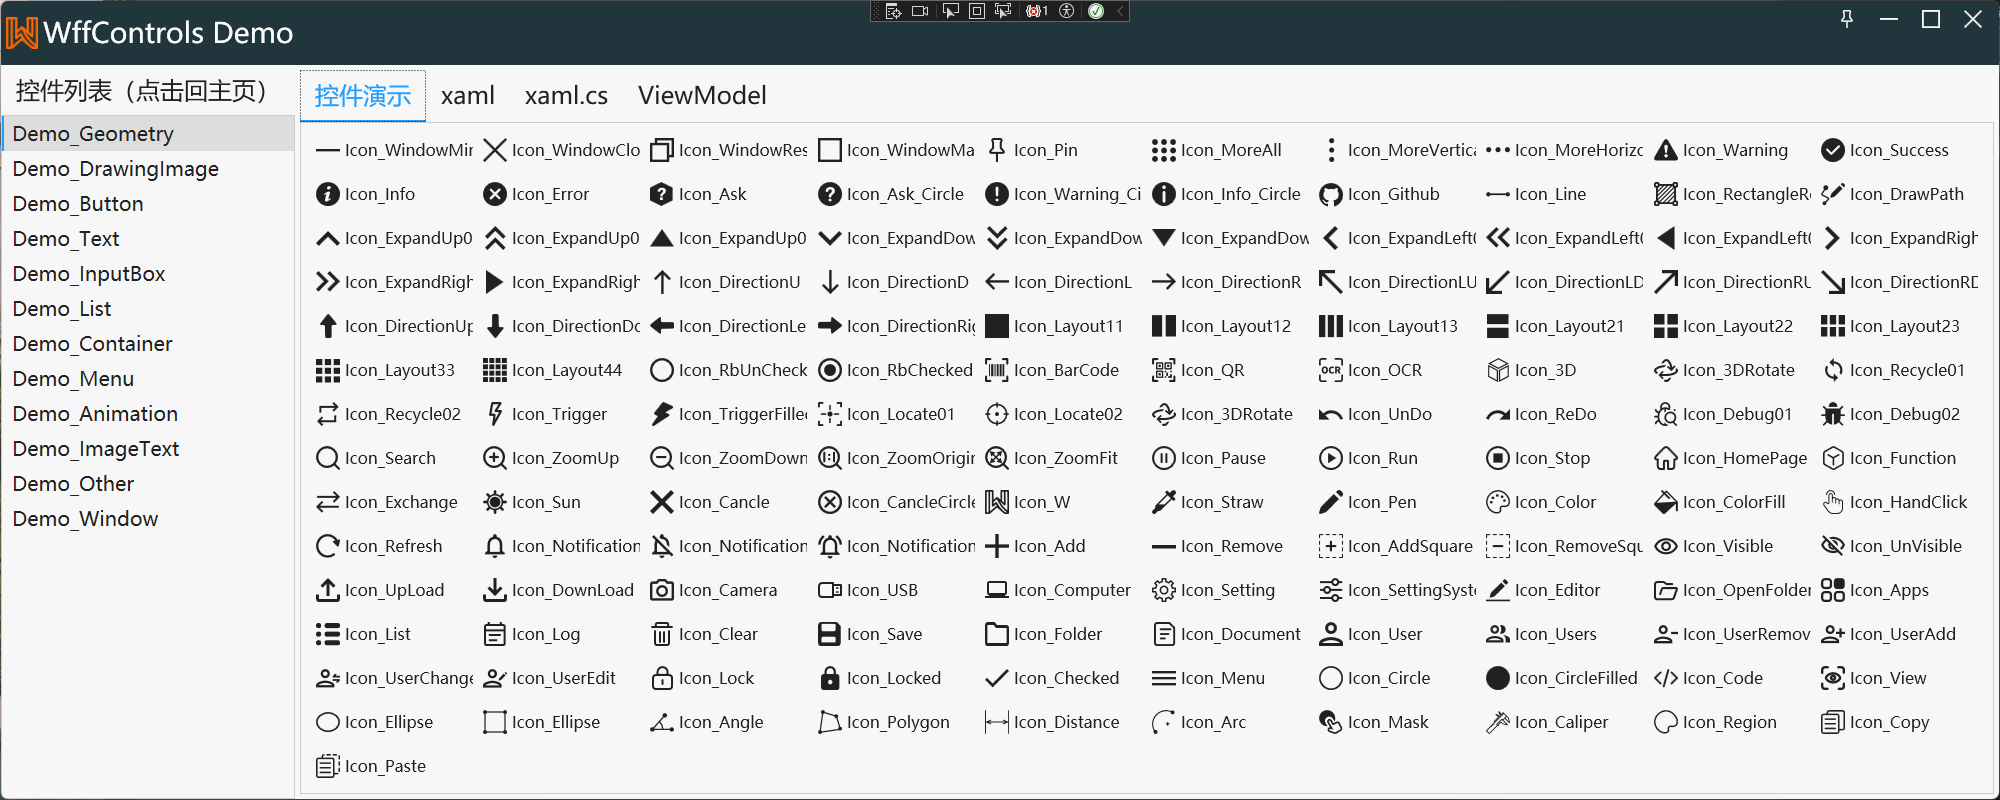Select the Icon_Debug01 bug icon

(x=1665, y=414)
